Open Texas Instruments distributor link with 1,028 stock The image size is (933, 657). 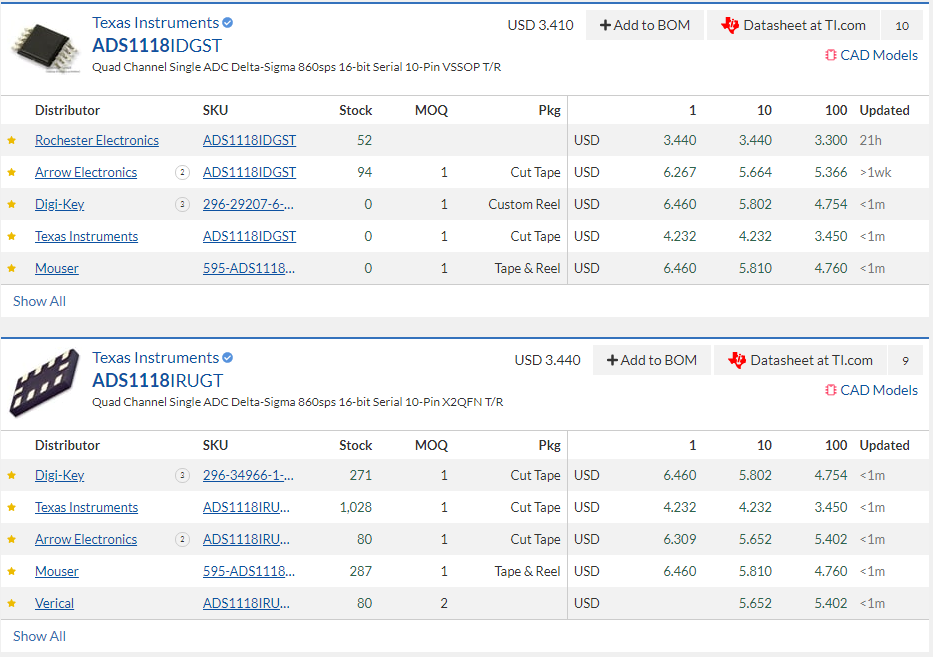(86, 508)
